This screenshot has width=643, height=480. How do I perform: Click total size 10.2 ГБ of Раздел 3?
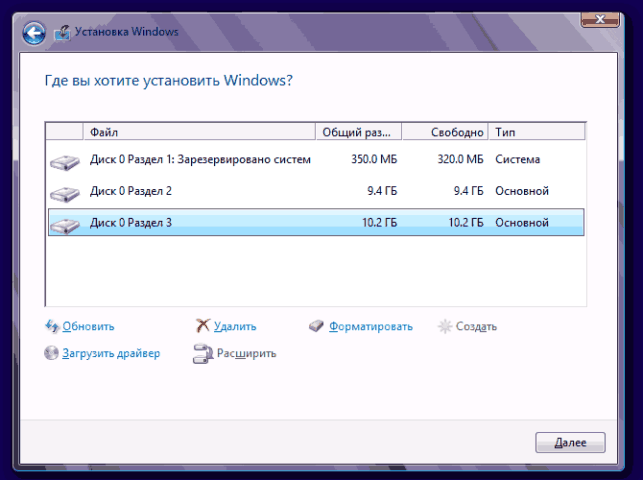pyautogui.click(x=380, y=223)
